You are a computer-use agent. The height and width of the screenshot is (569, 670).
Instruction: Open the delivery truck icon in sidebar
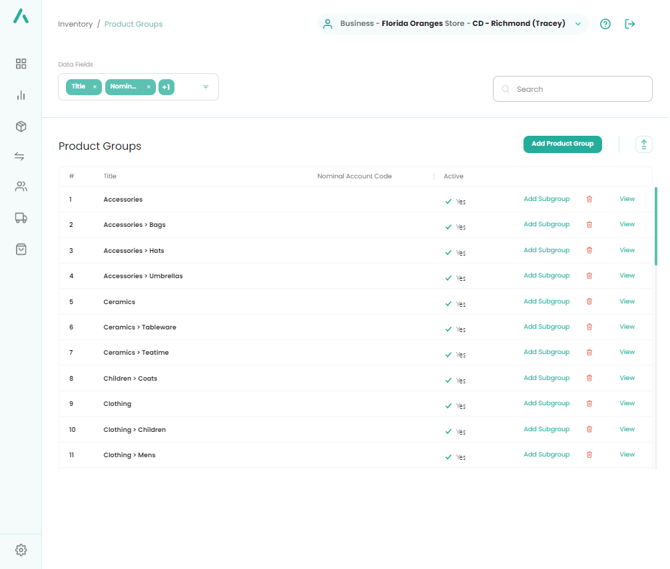[21, 218]
